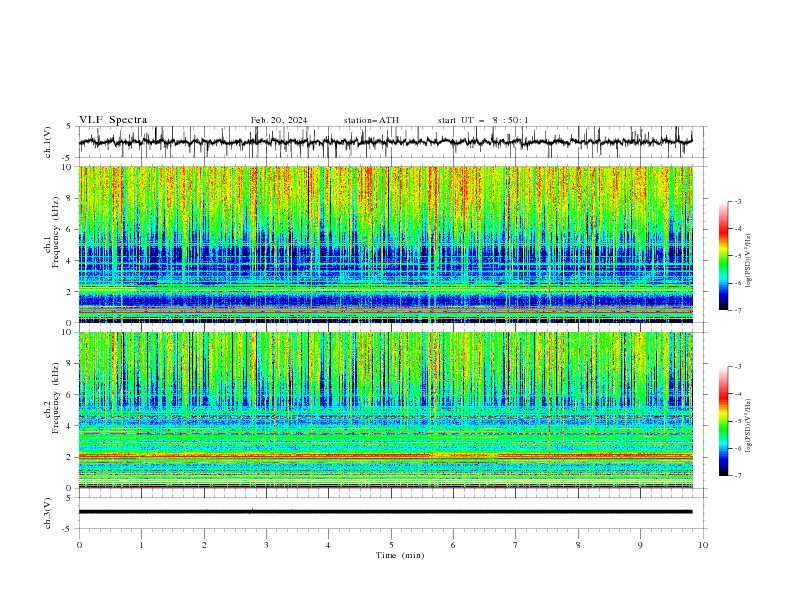Click the '-7' tick on upper colorbar

click(x=738, y=310)
